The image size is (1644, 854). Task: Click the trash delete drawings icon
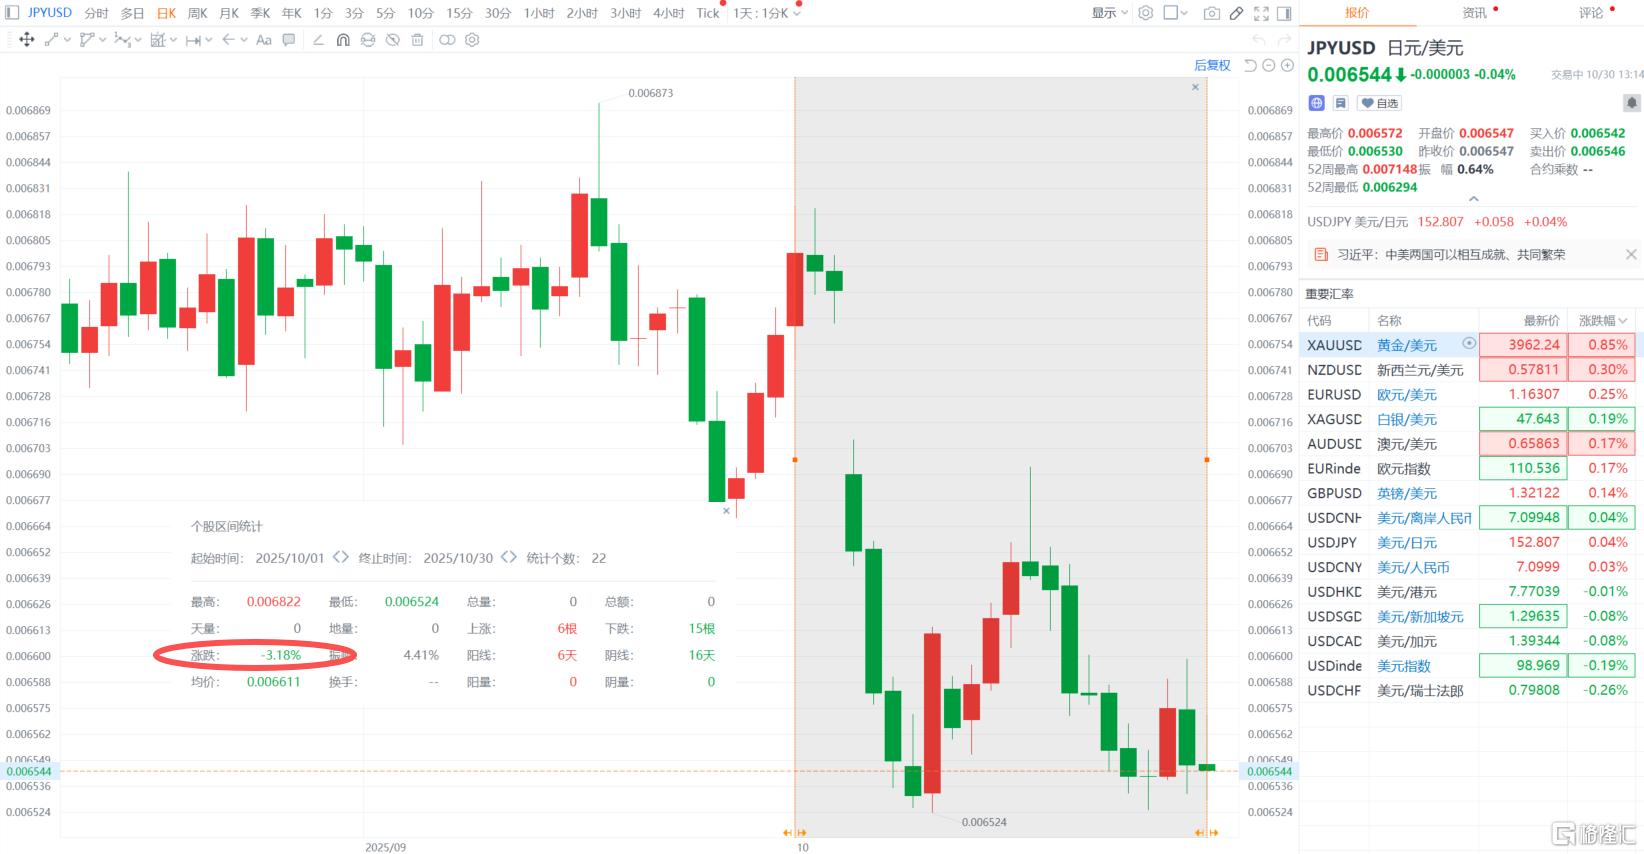pos(417,40)
